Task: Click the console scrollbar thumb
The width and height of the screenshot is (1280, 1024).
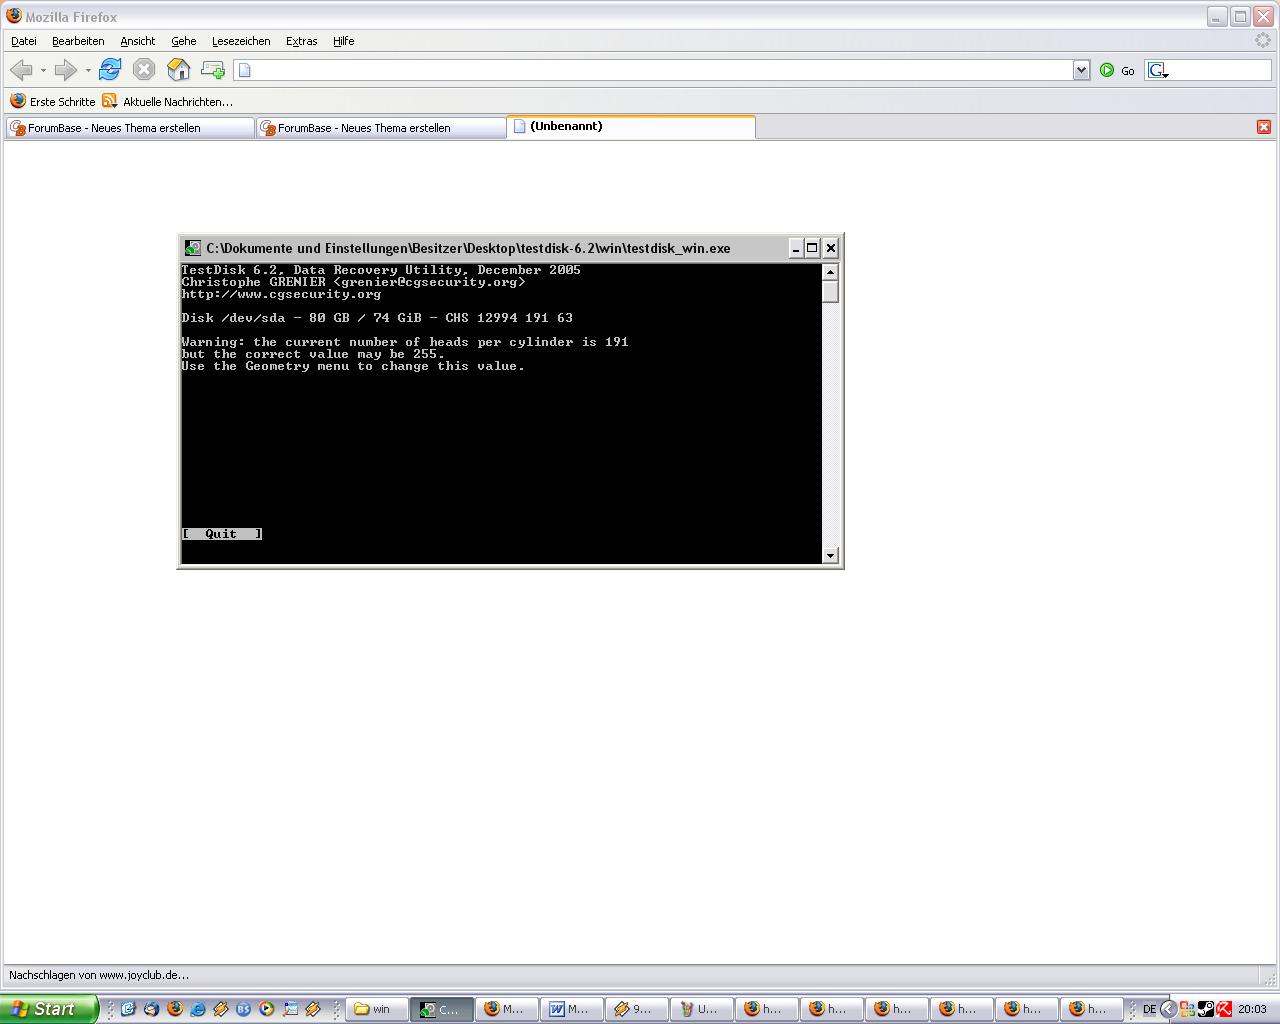Action: pos(830,291)
